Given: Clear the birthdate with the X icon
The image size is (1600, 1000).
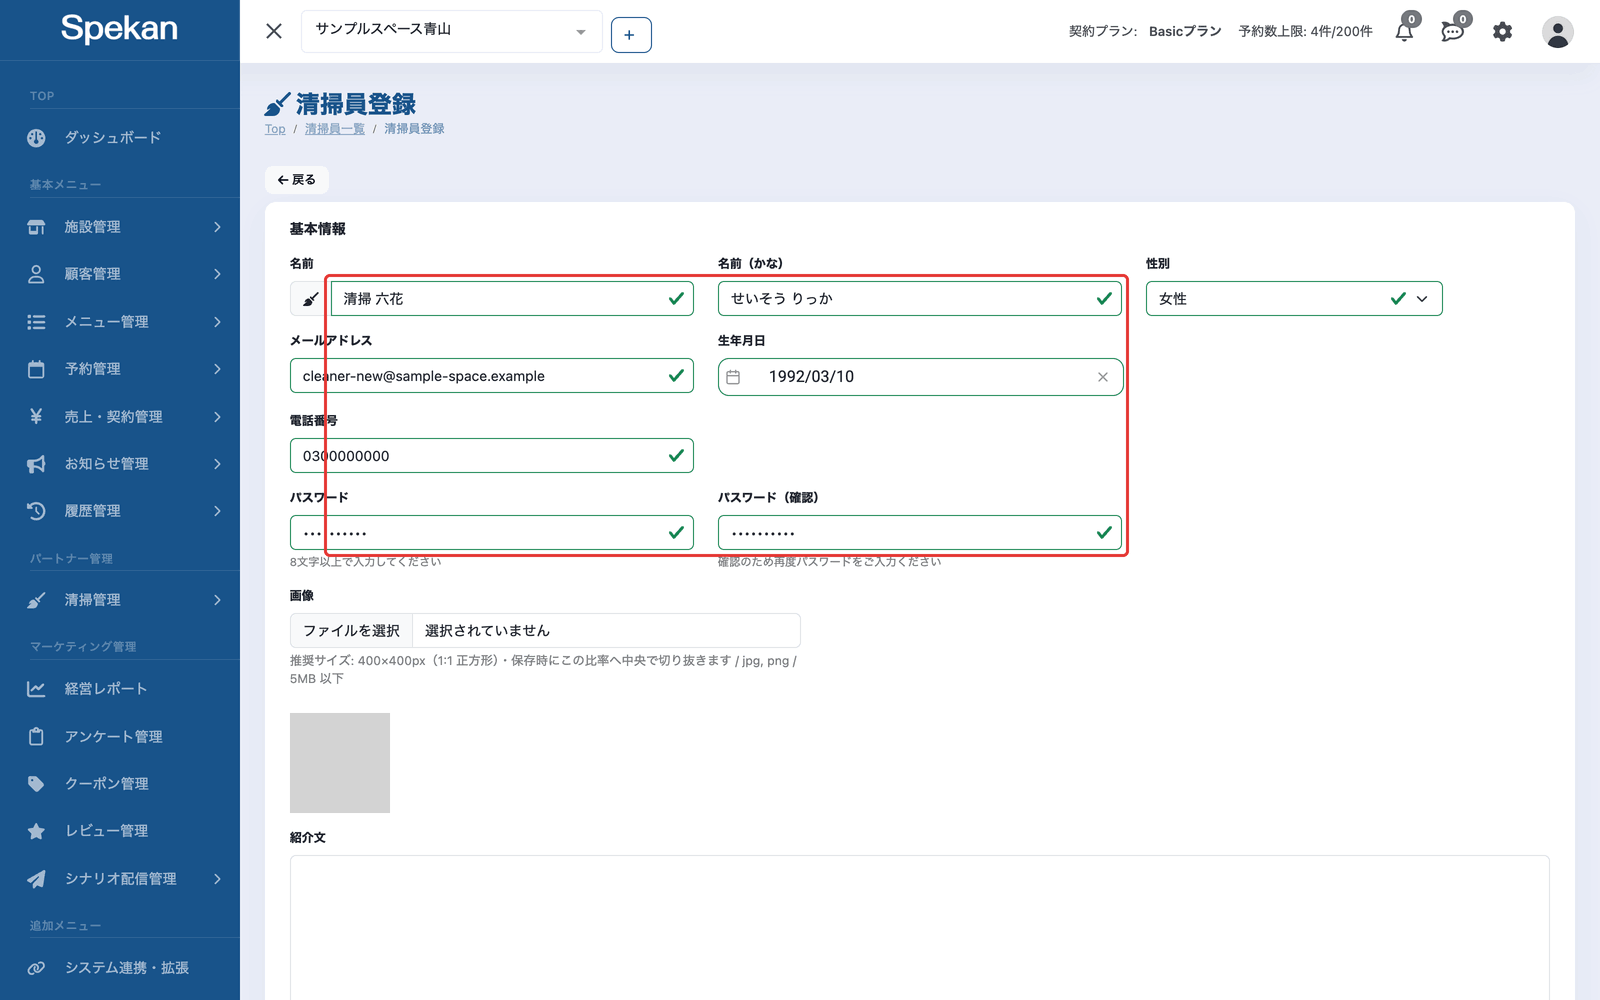Looking at the screenshot, I should click(x=1103, y=377).
